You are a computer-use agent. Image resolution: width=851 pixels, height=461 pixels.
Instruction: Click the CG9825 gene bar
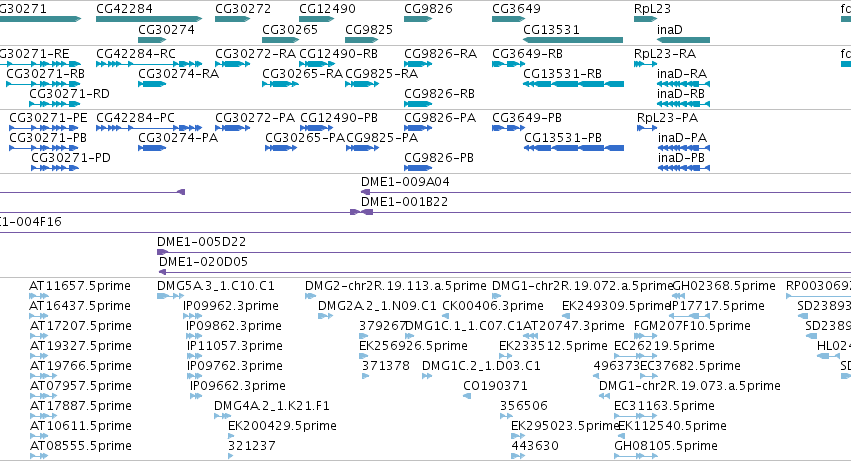pyautogui.click(x=361, y=40)
